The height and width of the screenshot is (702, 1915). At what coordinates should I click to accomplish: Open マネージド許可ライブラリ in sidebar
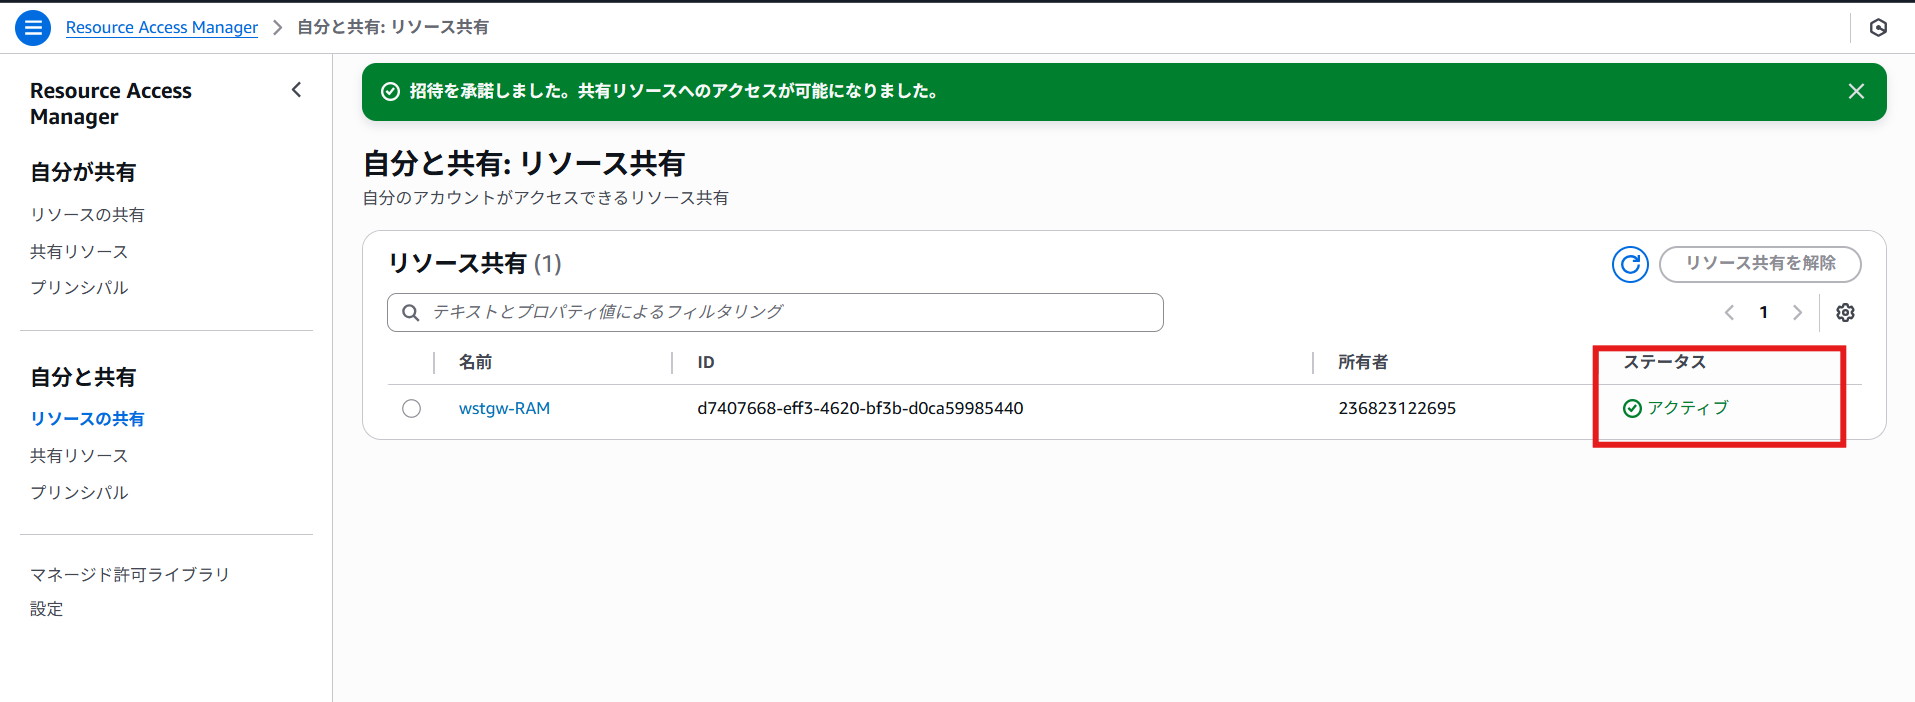coord(130,575)
